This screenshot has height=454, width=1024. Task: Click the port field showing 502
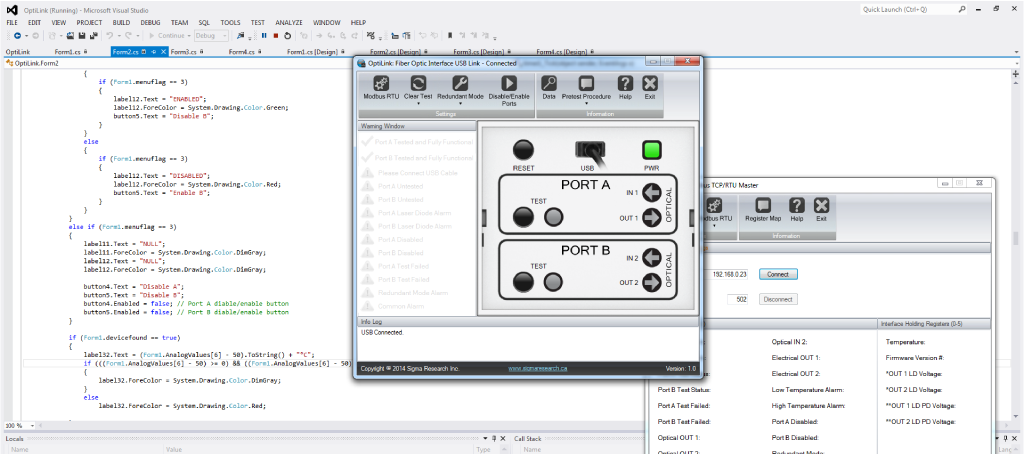[737, 299]
